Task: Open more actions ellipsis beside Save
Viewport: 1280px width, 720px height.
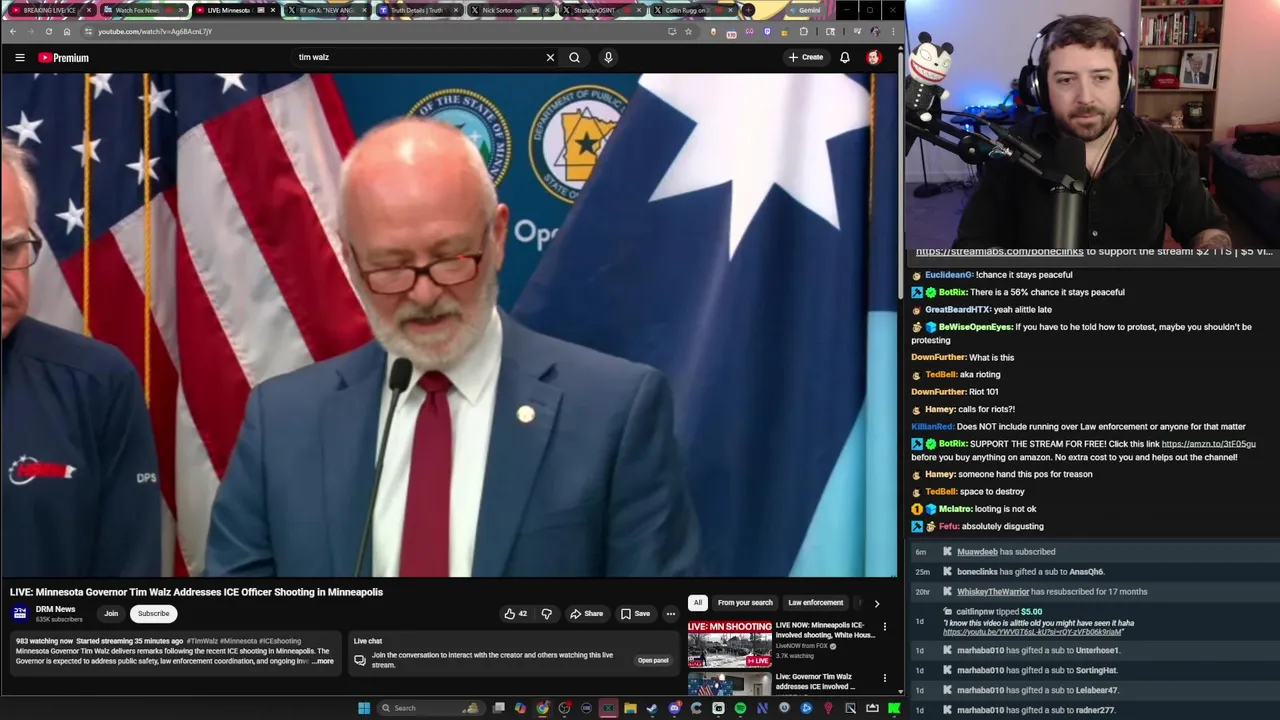Action: point(671,614)
